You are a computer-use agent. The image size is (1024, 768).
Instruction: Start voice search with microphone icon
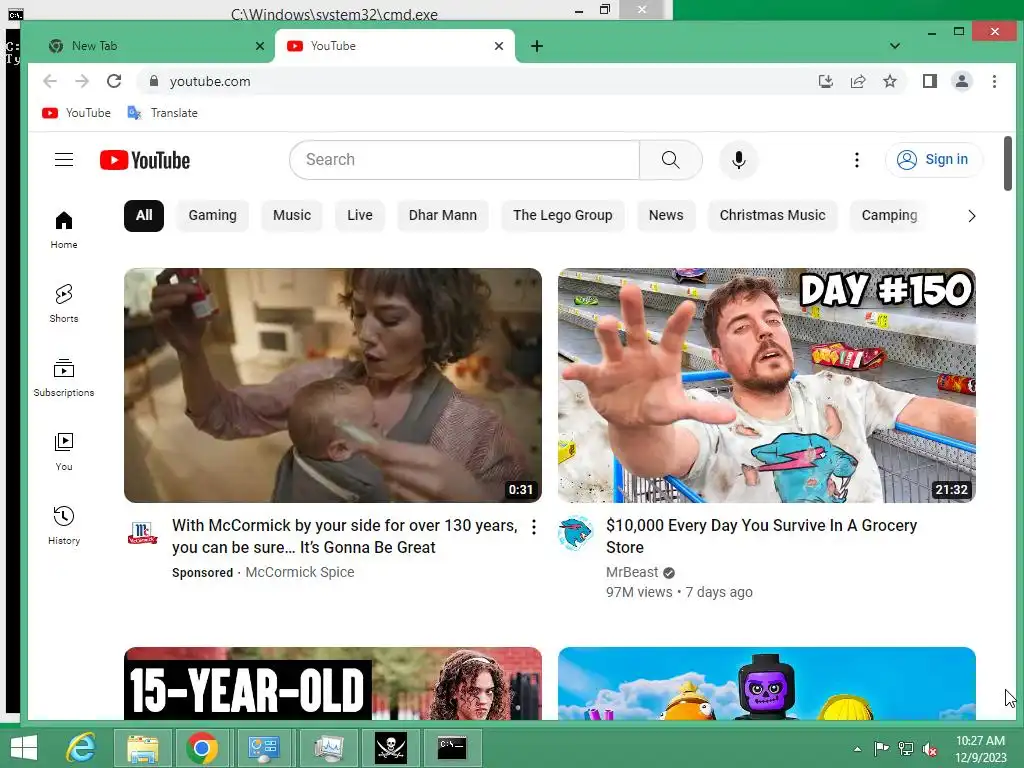coord(739,159)
